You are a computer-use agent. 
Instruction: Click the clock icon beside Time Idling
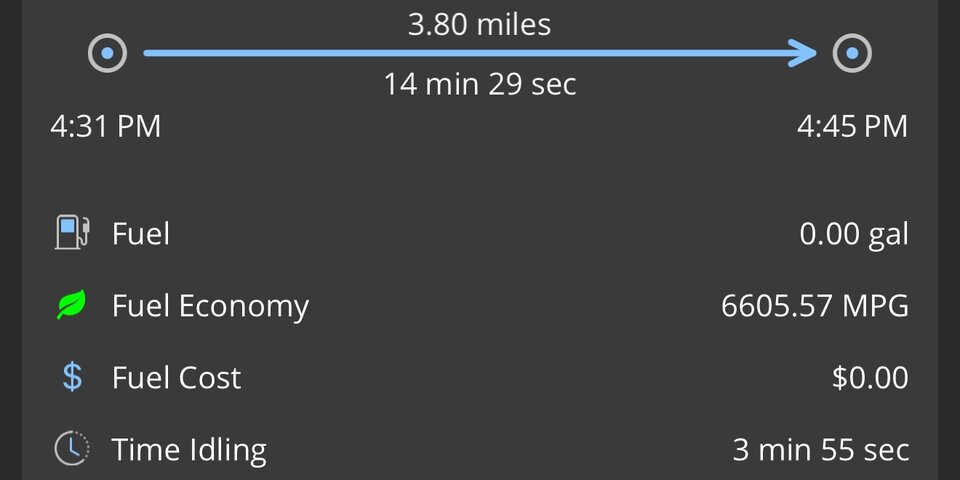(72, 449)
